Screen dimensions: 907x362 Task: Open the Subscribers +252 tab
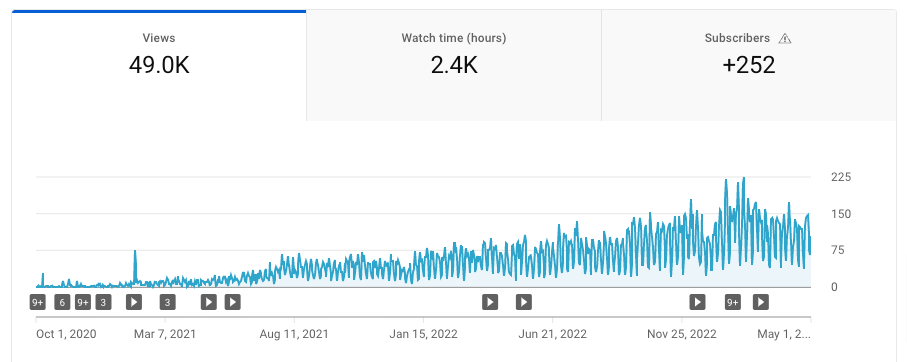[x=749, y=65]
